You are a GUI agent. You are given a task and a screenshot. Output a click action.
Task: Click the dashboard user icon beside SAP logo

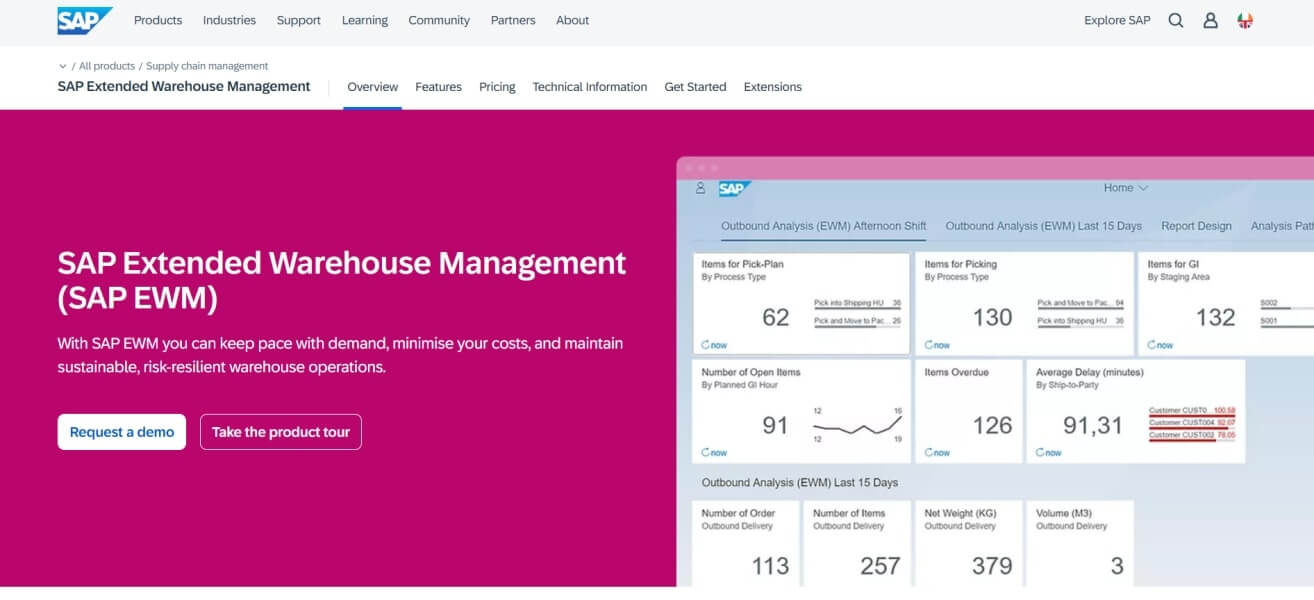[700, 188]
